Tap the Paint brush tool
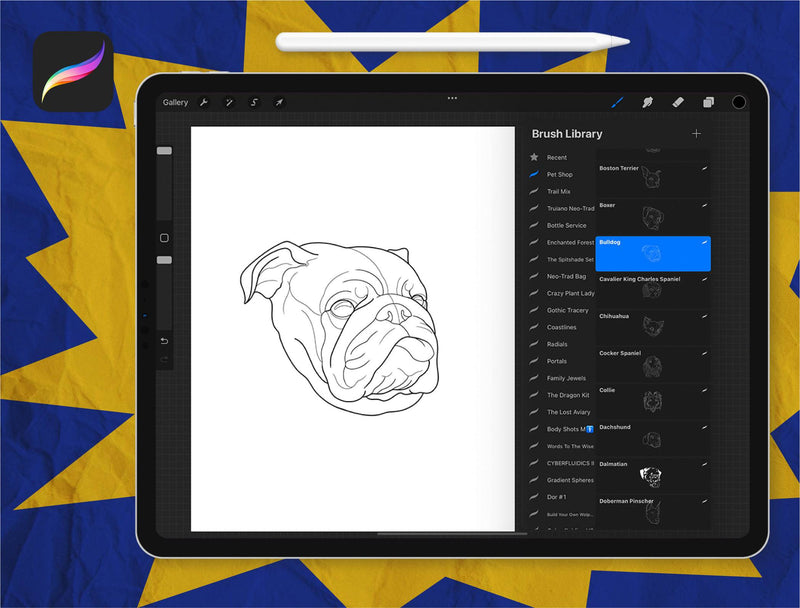800x608 pixels. [617, 102]
